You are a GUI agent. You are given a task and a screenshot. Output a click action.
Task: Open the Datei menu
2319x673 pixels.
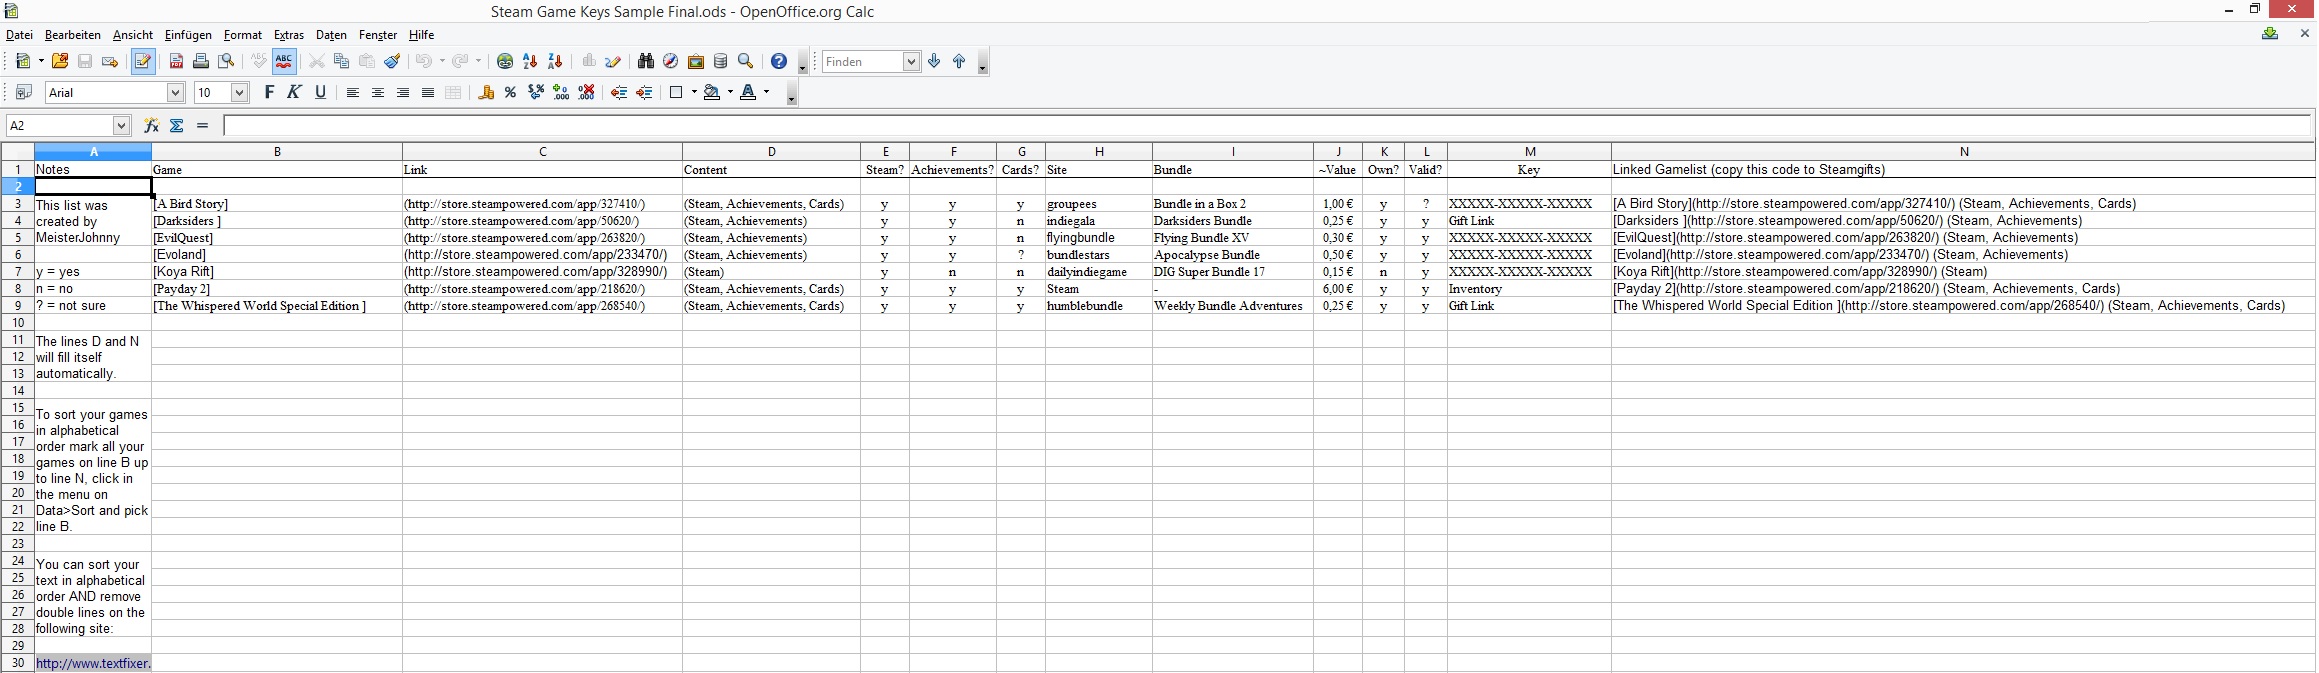[19, 35]
